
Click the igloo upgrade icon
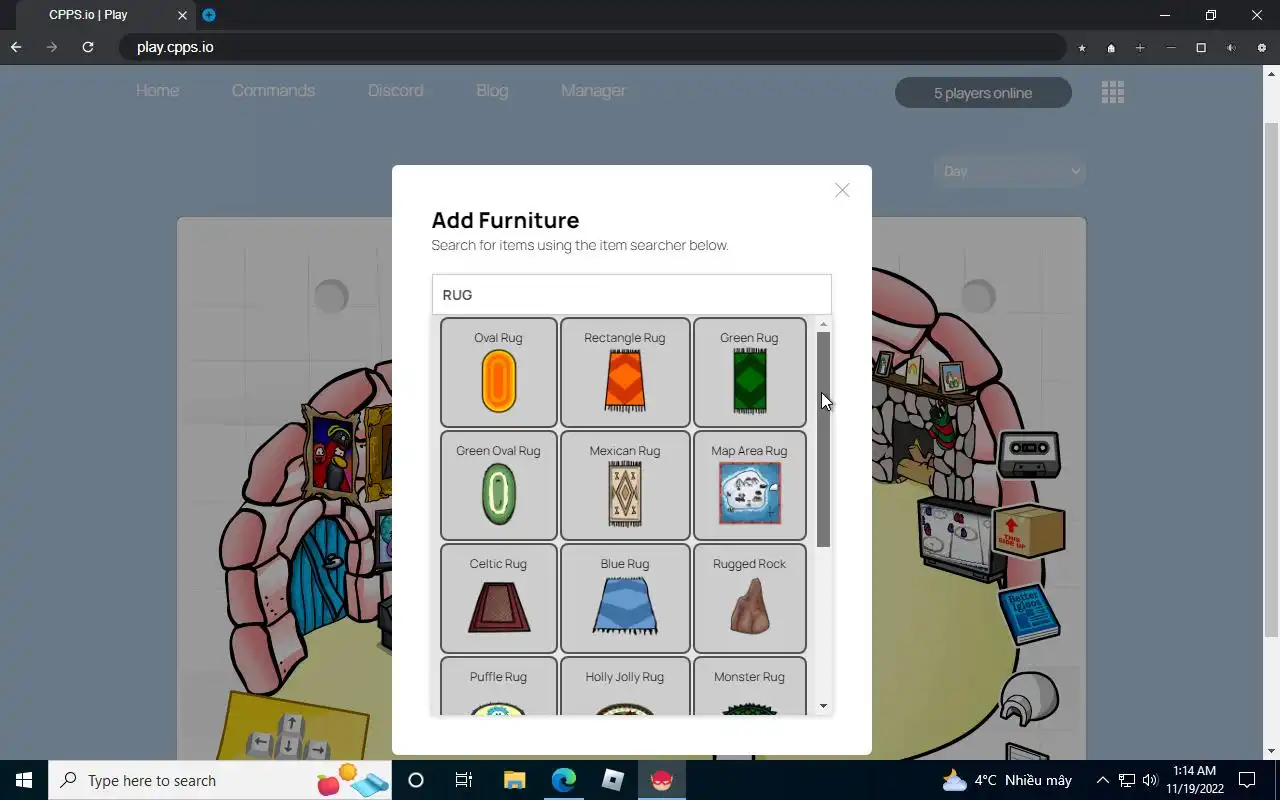coord(1029,700)
